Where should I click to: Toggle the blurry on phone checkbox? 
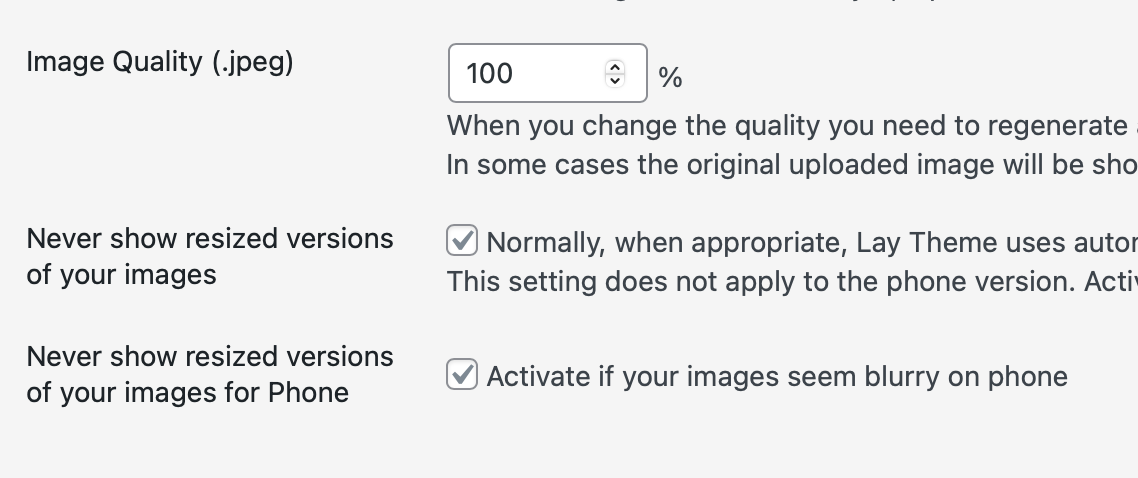[x=461, y=376]
